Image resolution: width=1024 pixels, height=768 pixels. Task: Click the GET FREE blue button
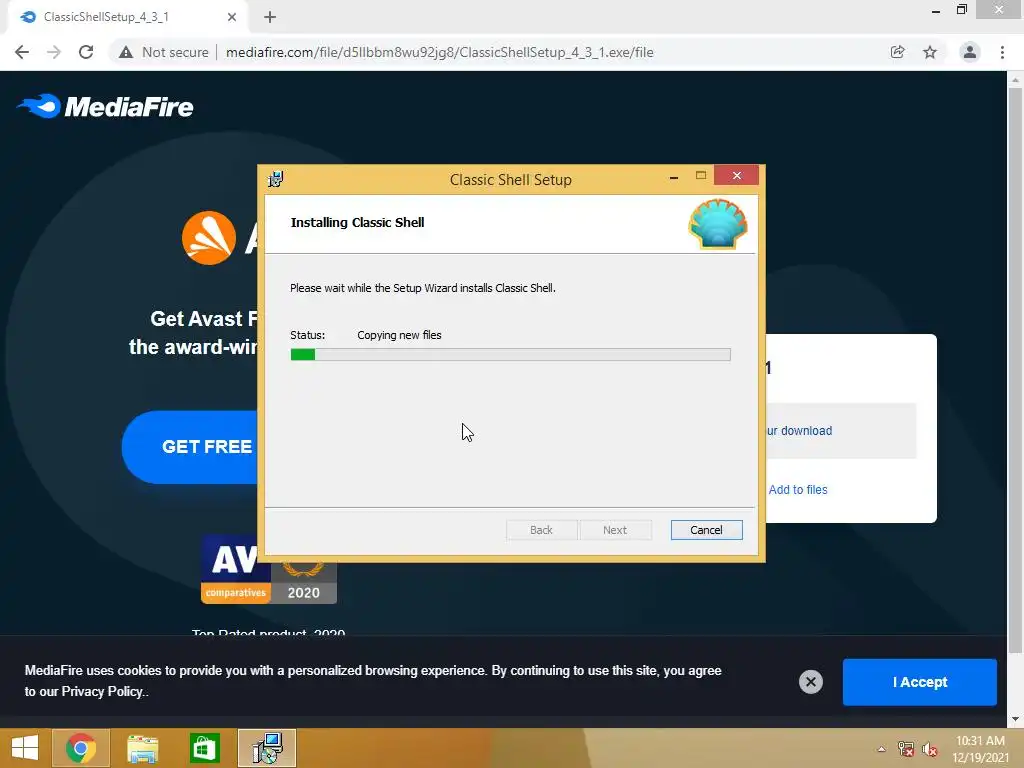coord(189,447)
